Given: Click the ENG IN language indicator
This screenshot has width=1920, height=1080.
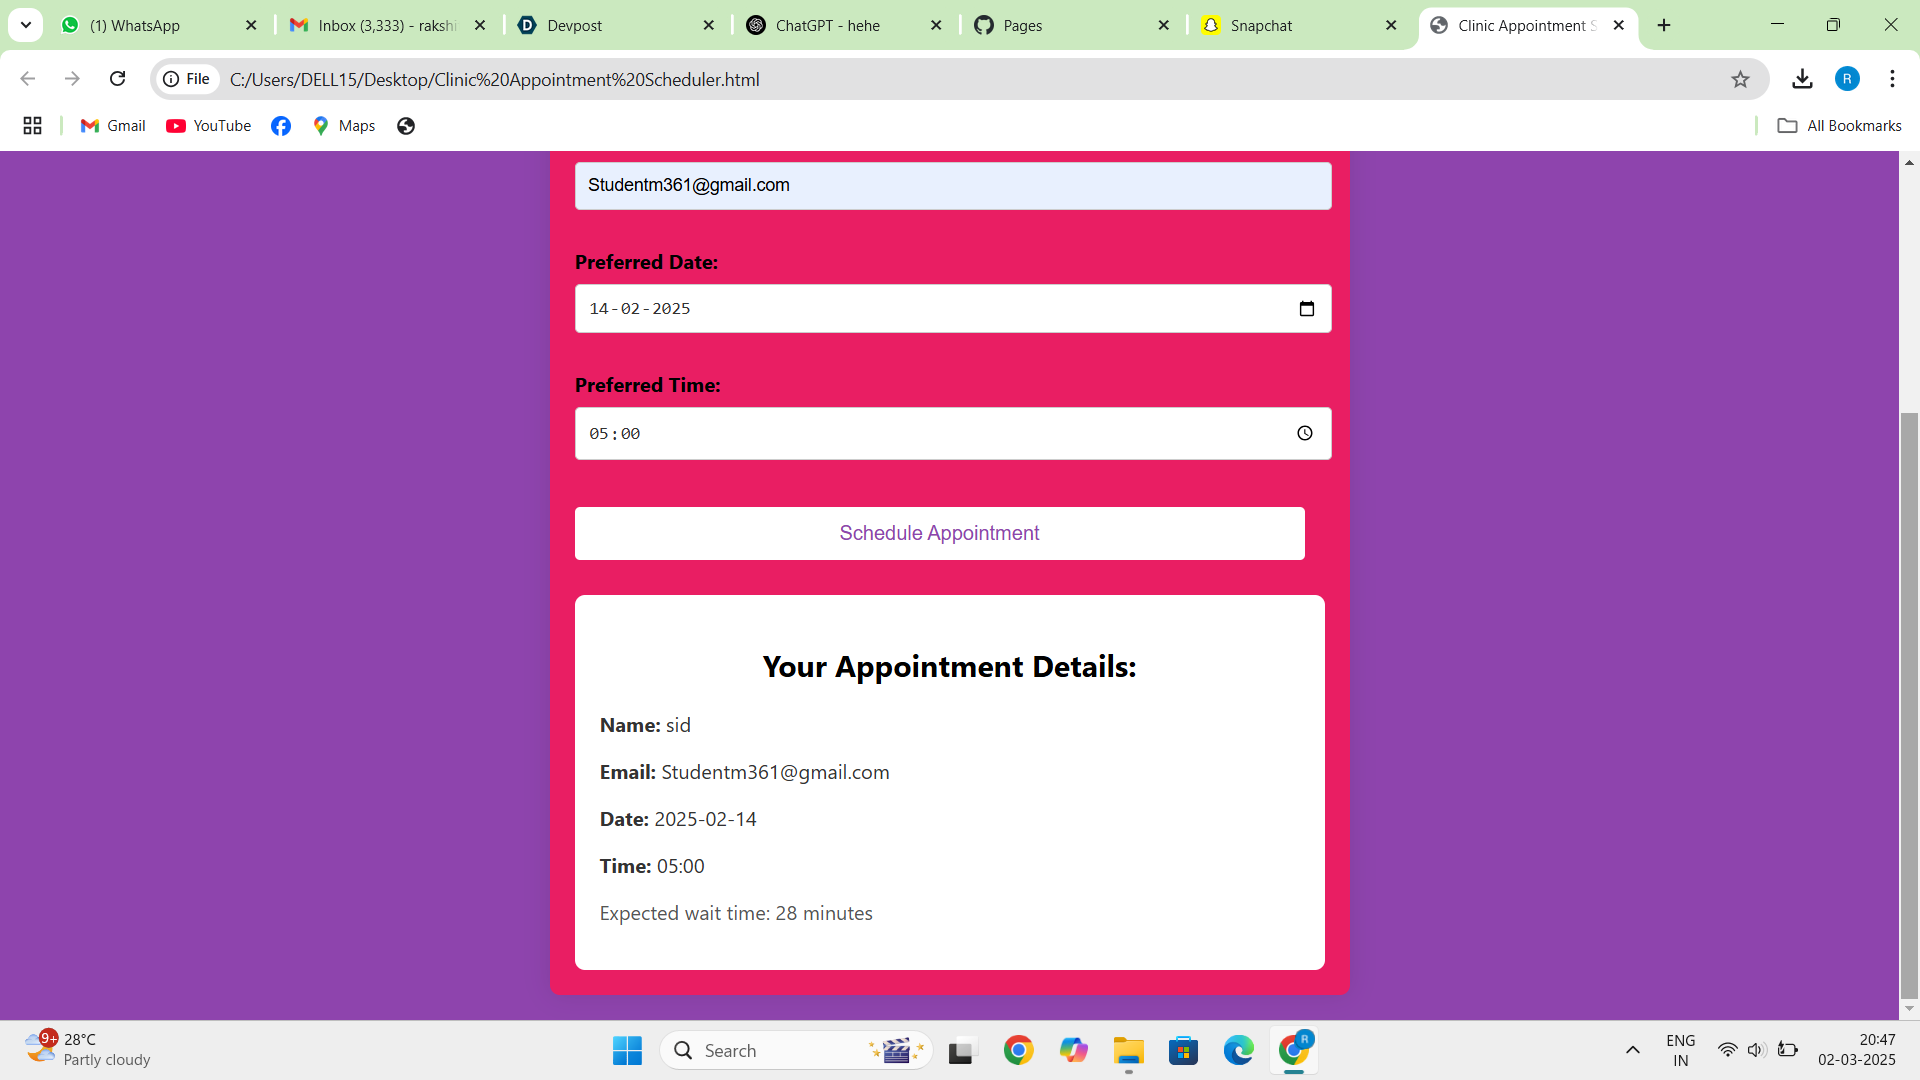Looking at the screenshot, I should coord(1680,1050).
